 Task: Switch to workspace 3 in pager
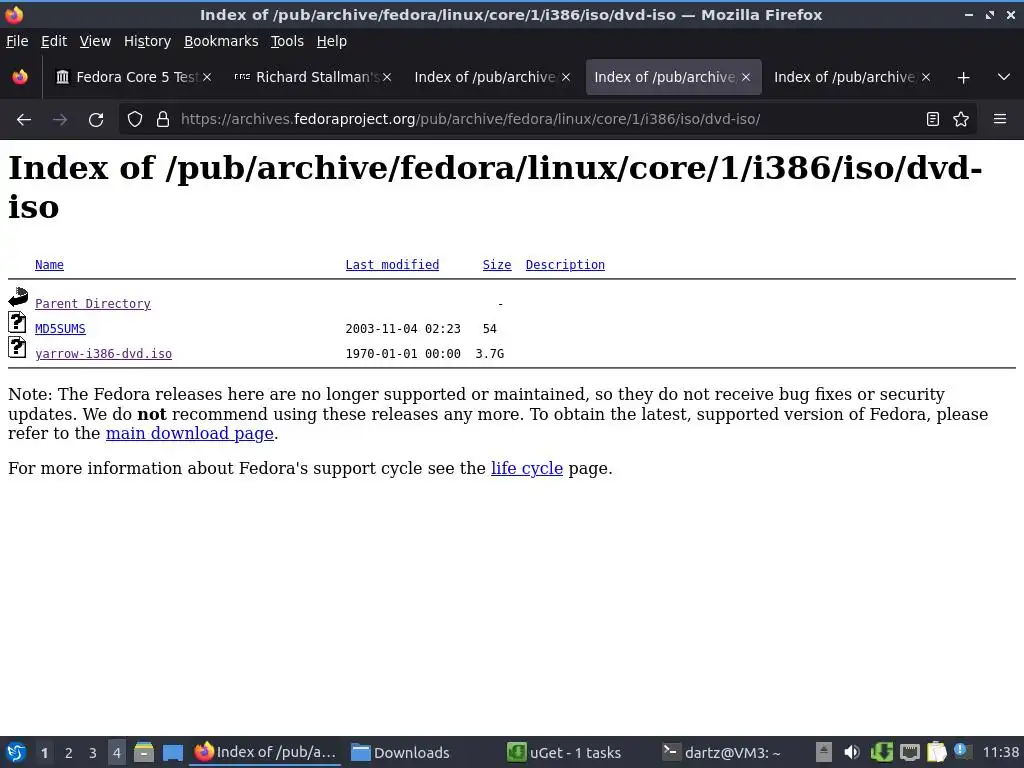click(x=93, y=753)
